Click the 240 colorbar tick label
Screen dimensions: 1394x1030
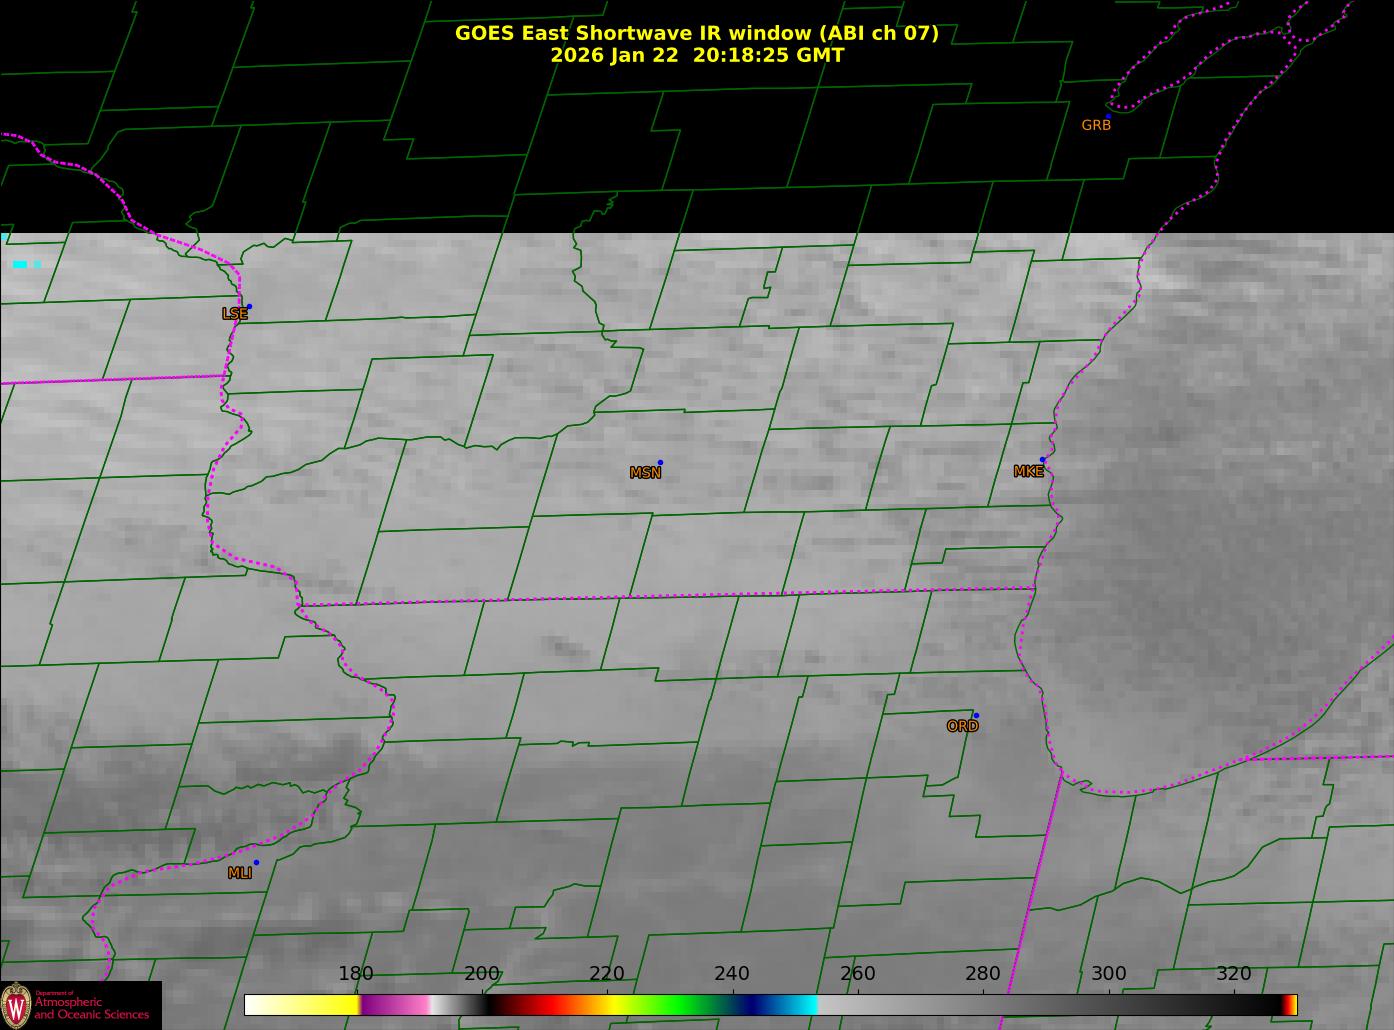(x=732, y=974)
